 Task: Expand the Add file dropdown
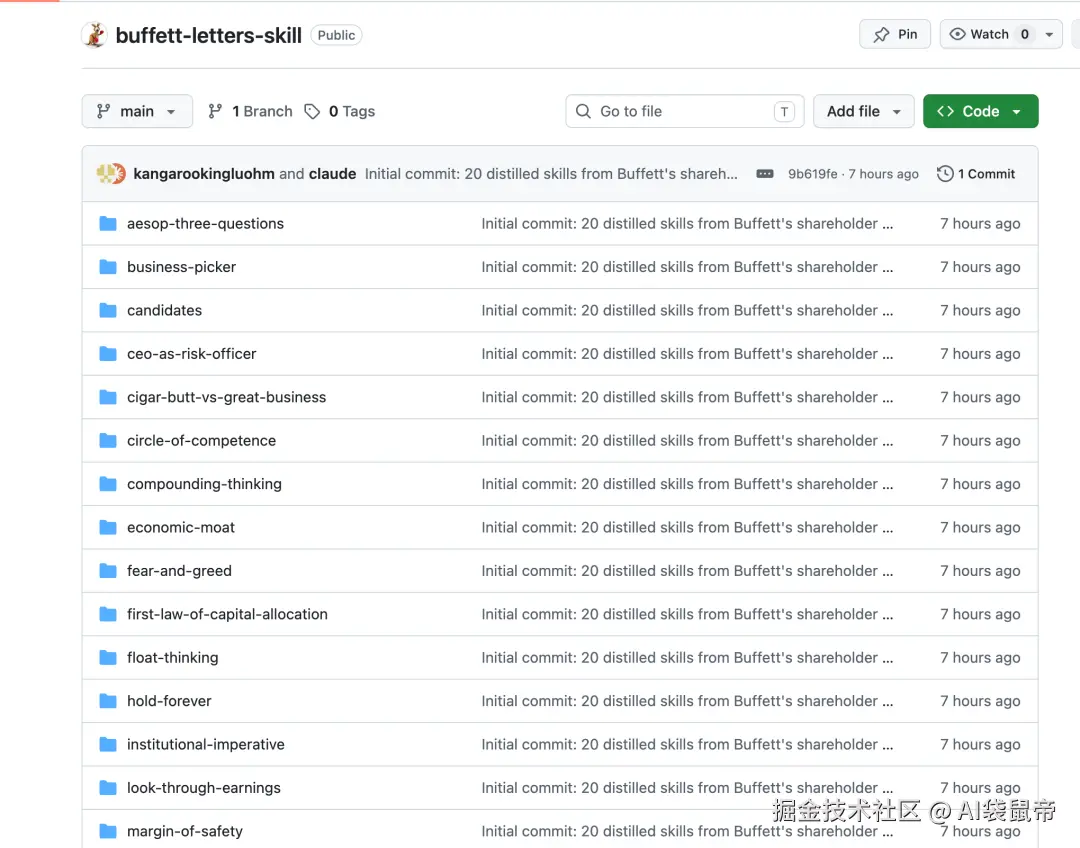point(864,111)
